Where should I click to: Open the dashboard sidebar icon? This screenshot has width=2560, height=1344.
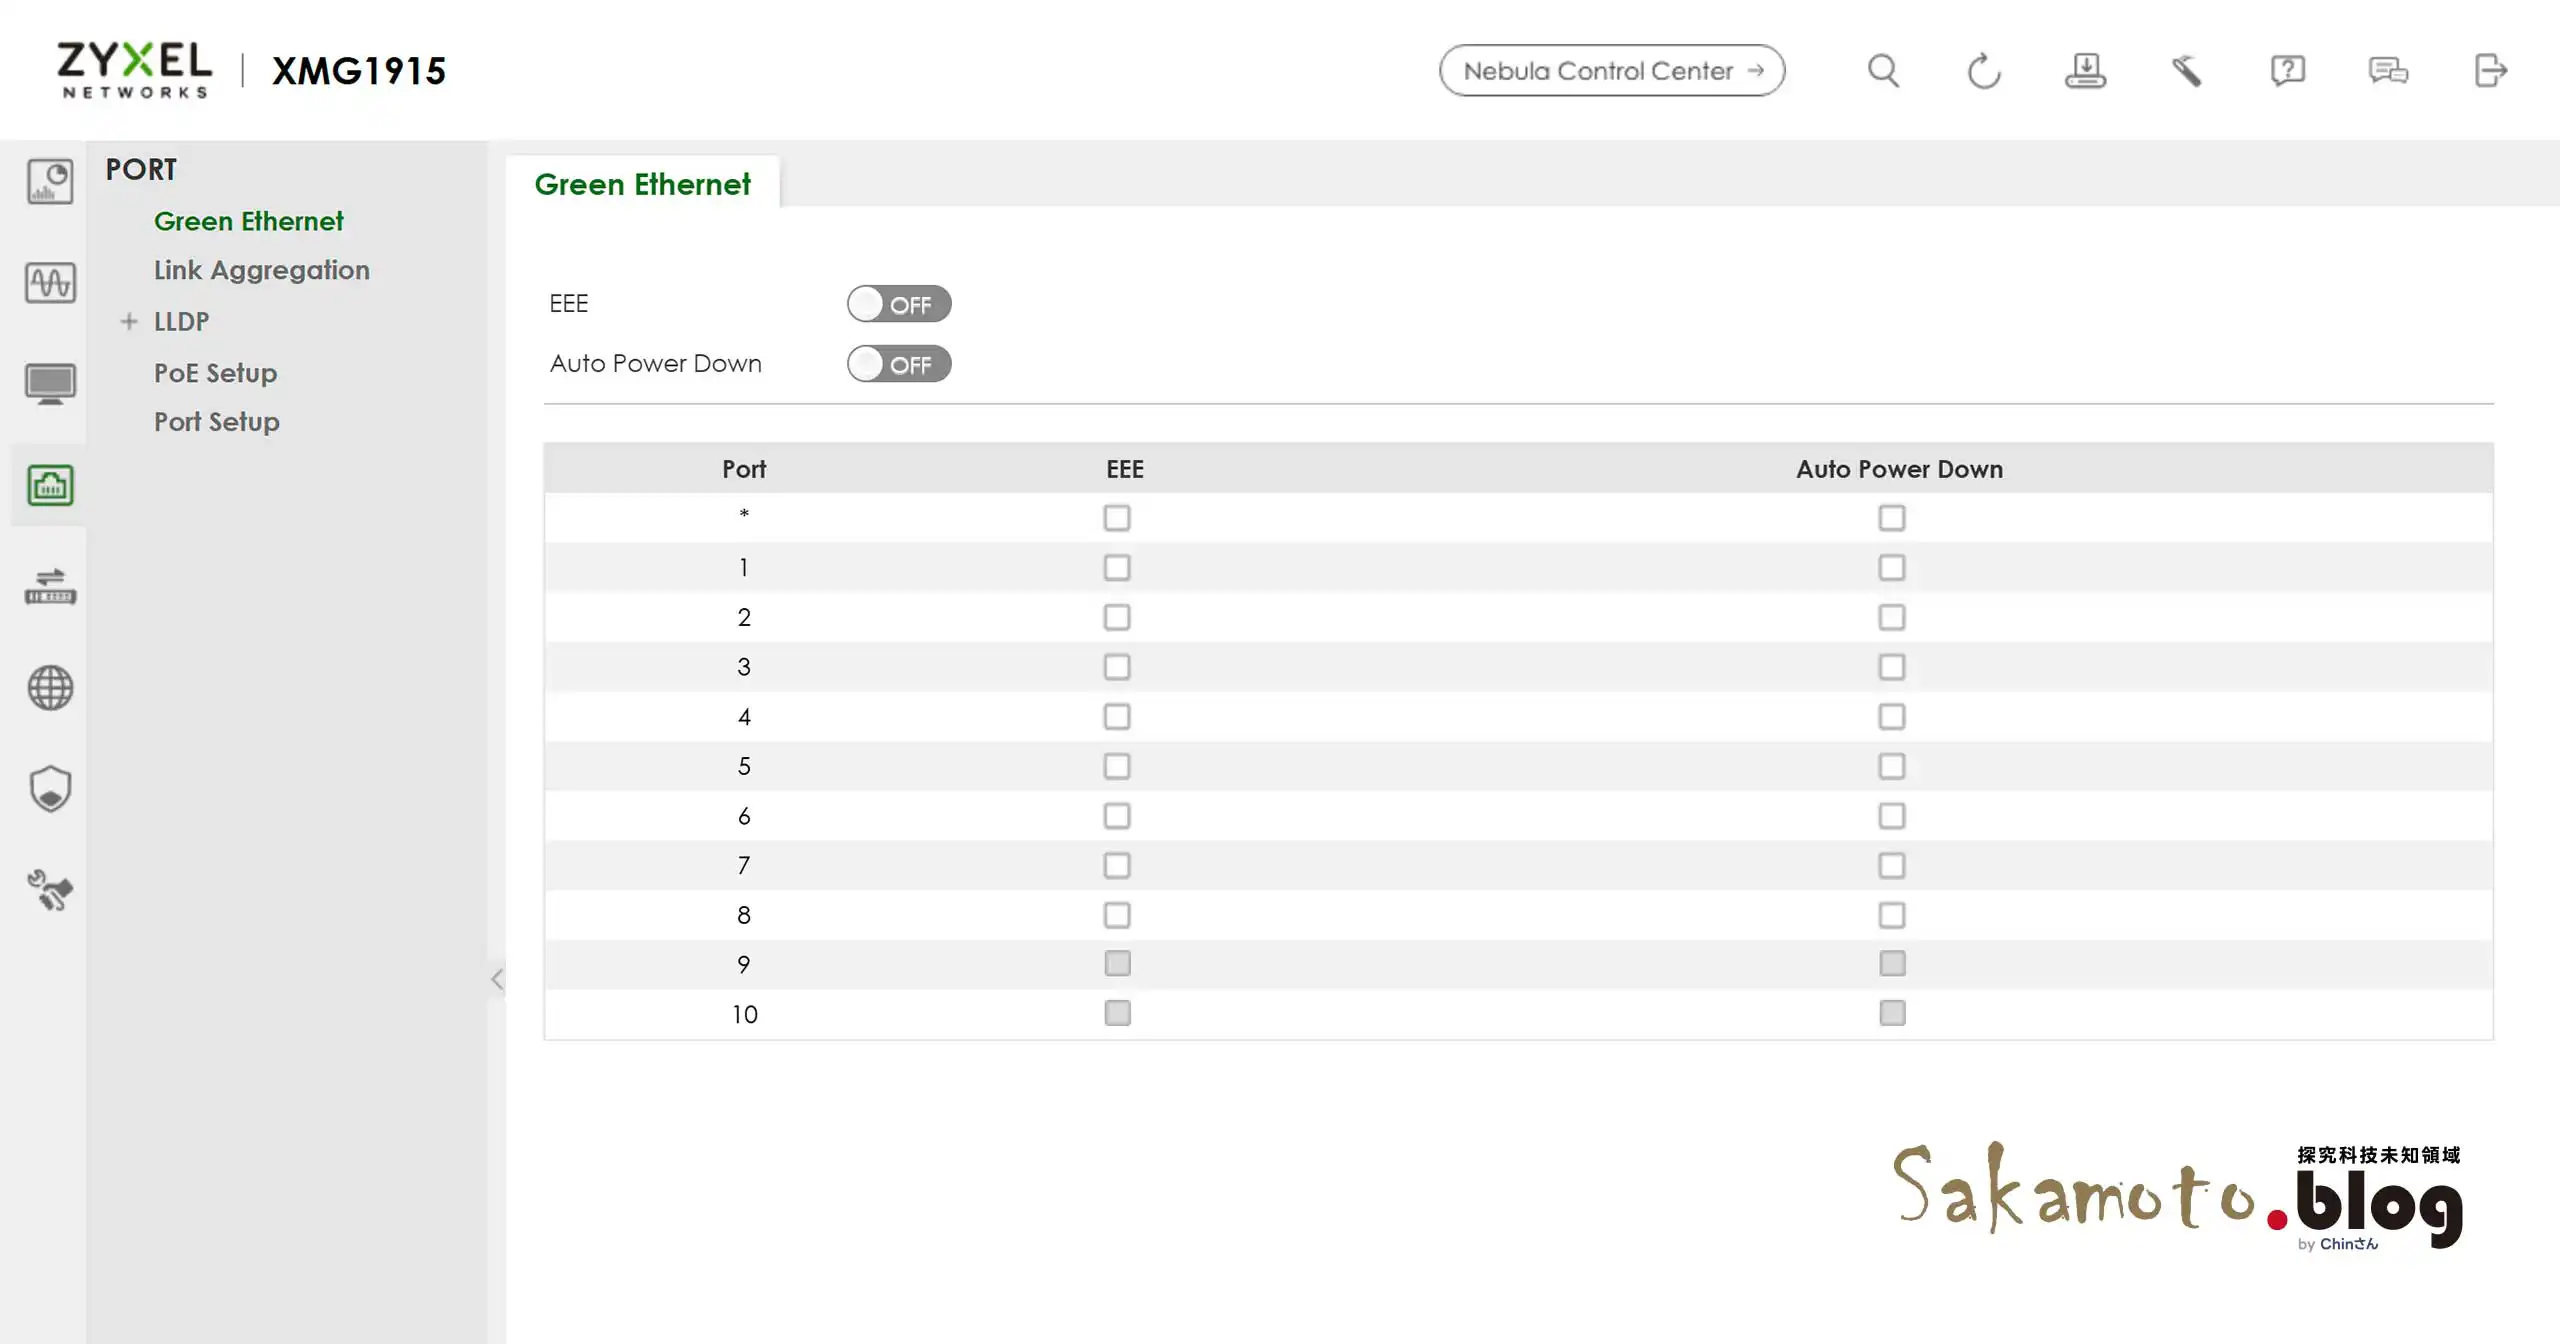pyautogui.click(x=50, y=182)
